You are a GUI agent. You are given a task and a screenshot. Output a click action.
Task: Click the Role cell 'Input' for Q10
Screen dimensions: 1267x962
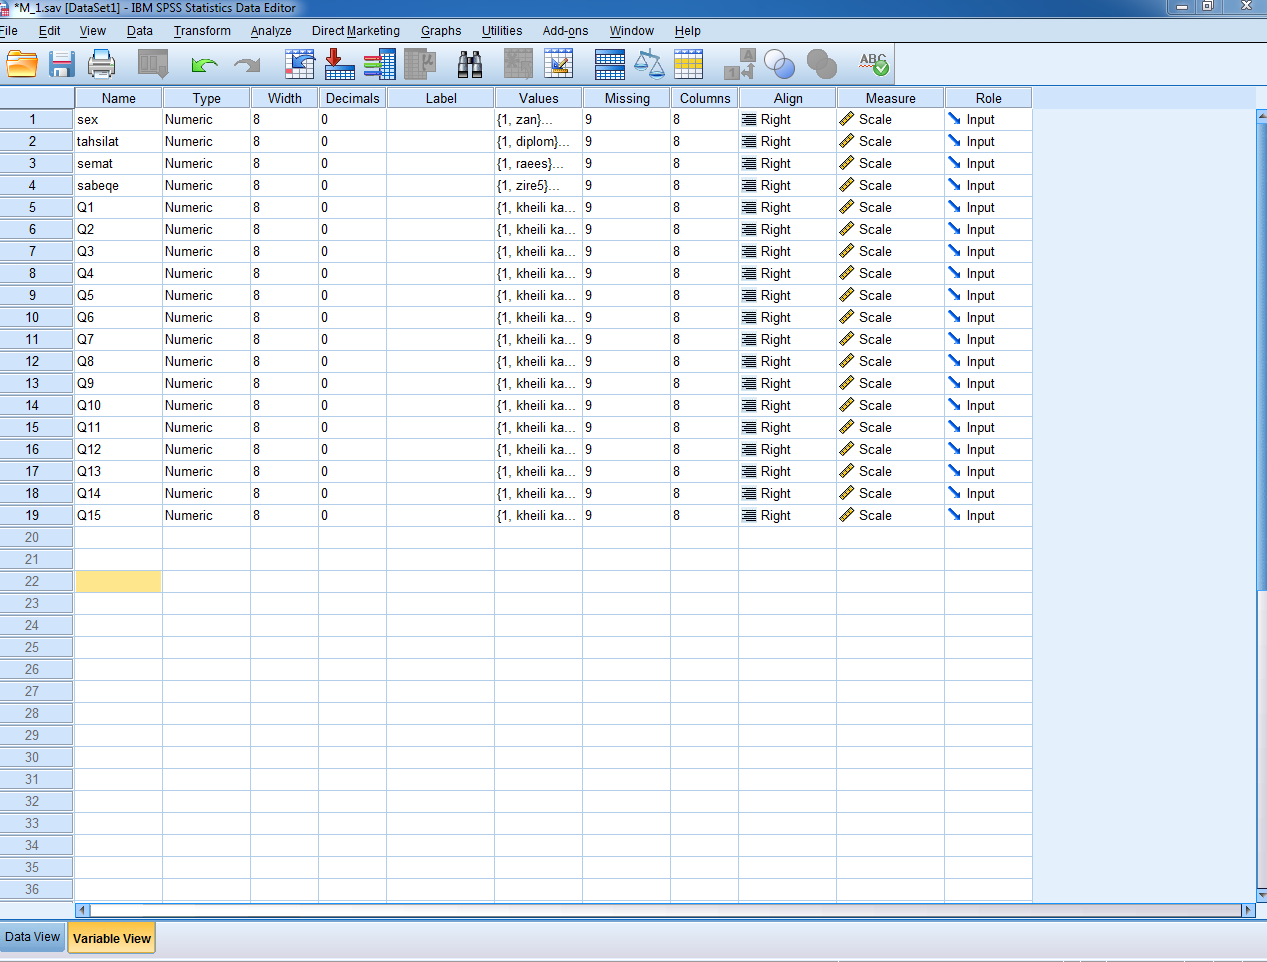[x=988, y=405]
